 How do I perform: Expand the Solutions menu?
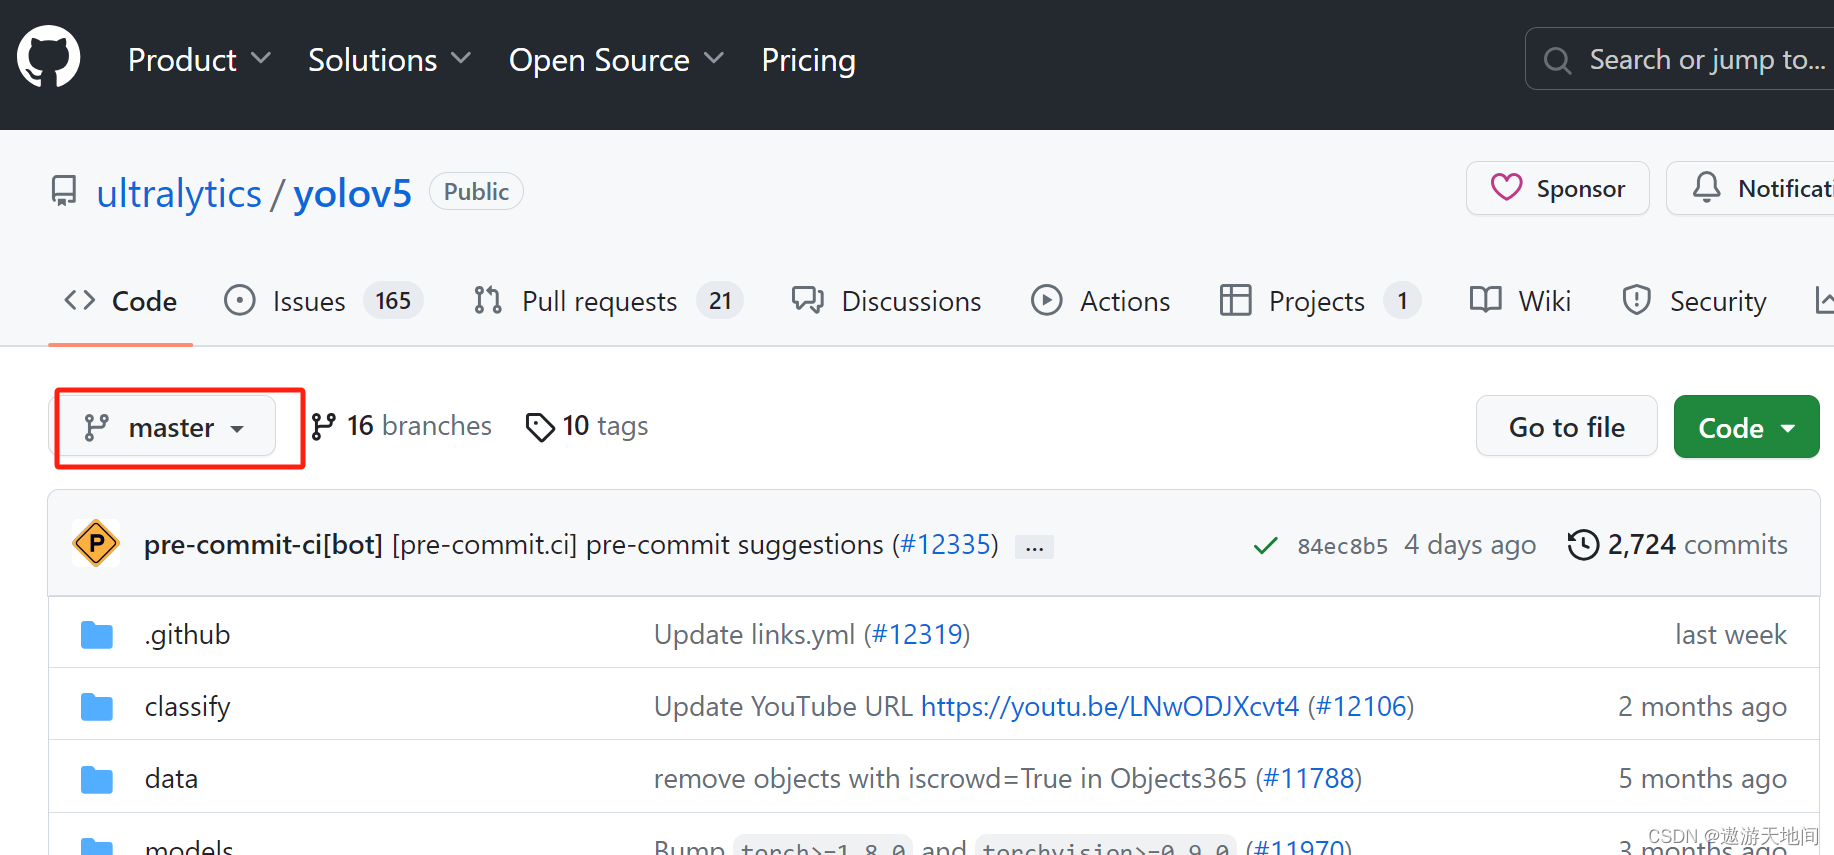(x=389, y=60)
